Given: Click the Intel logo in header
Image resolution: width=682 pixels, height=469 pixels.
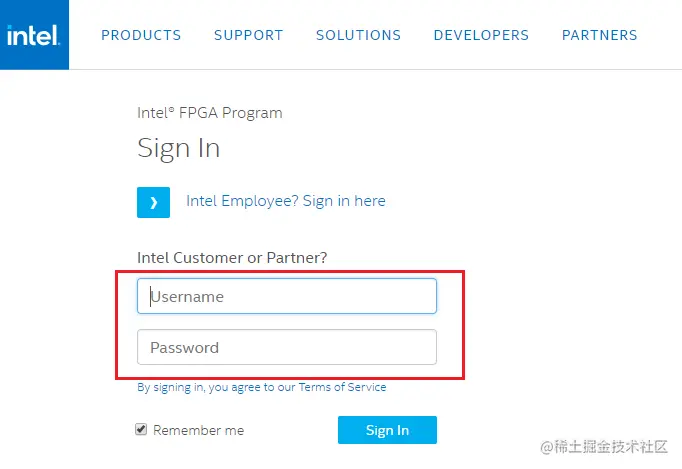Looking at the screenshot, I should click(x=34, y=35).
